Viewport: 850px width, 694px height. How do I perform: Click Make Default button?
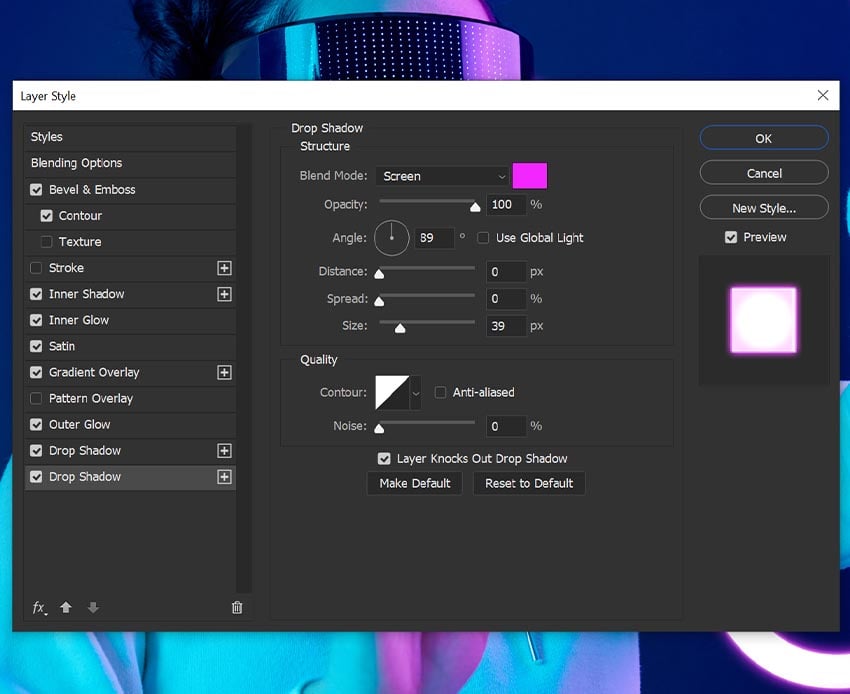(x=415, y=483)
